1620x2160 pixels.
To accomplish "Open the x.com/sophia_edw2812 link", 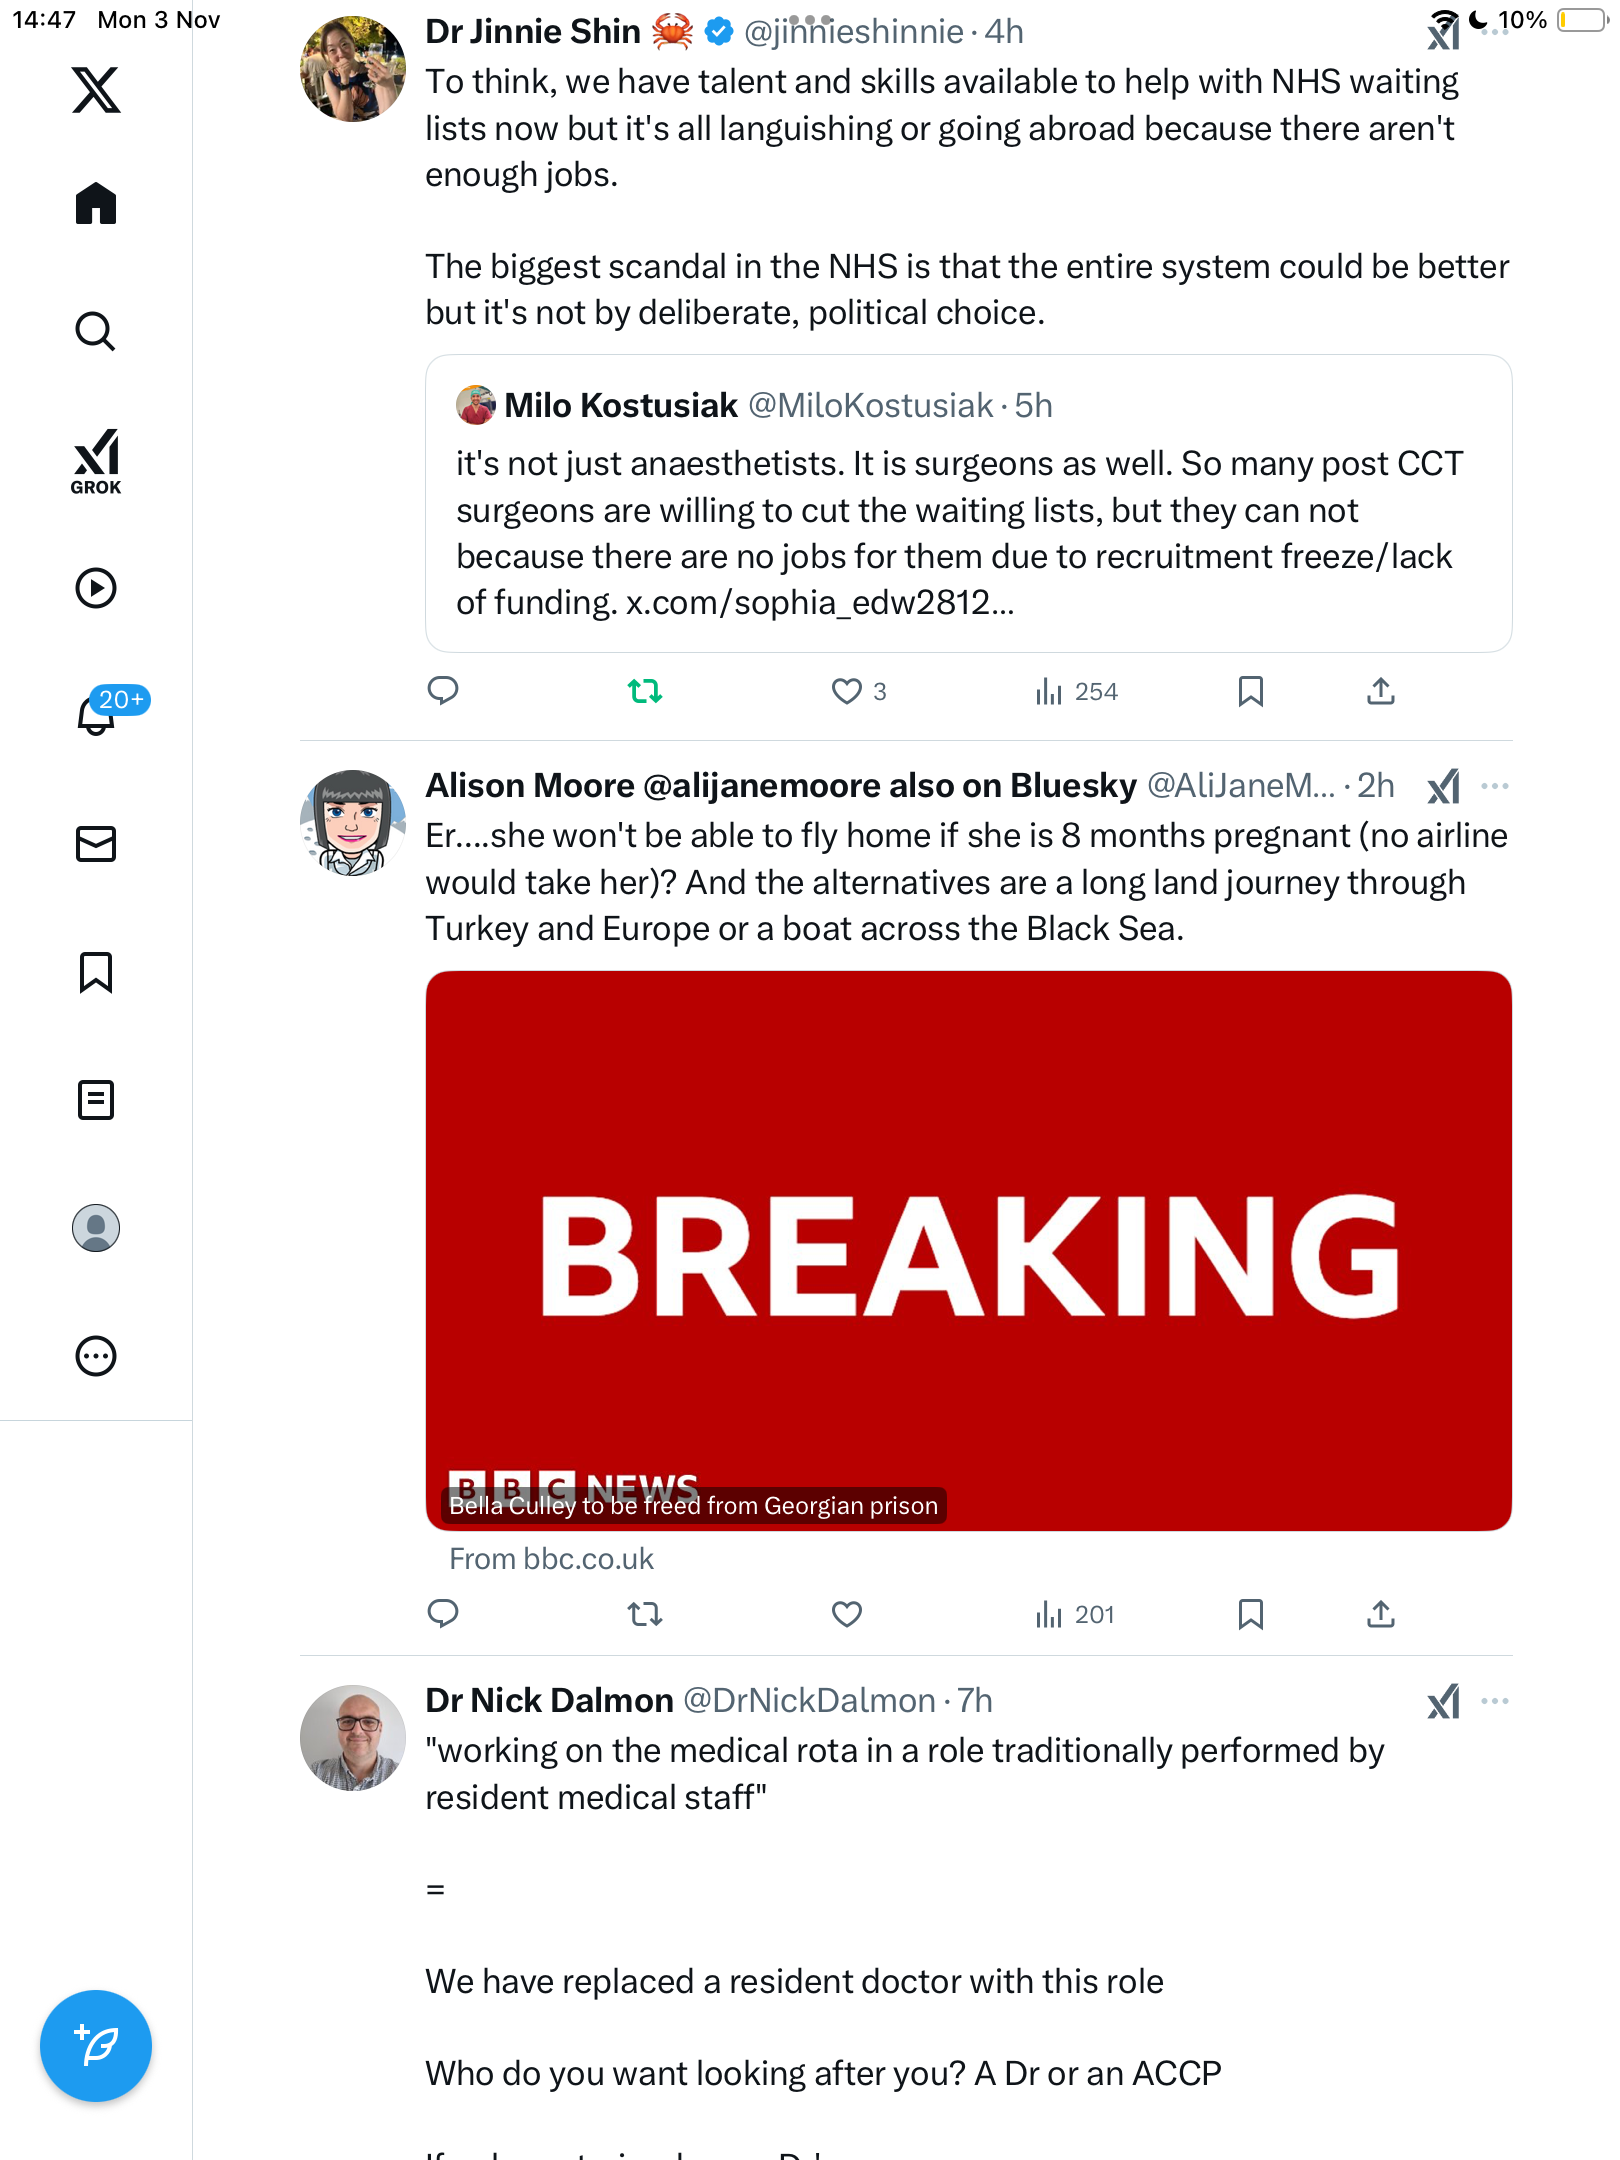I will [x=819, y=603].
